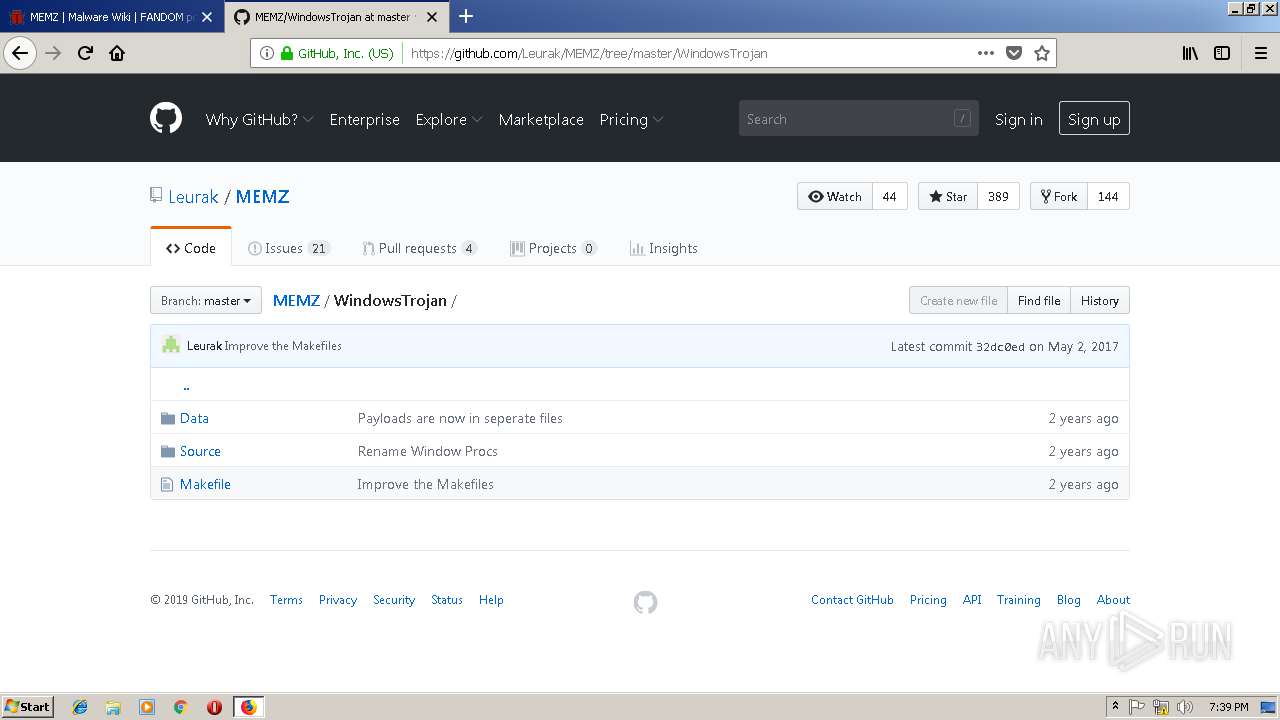The height and width of the screenshot is (720, 1280).
Task: Open Windows Explorer from taskbar
Action: point(113,707)
